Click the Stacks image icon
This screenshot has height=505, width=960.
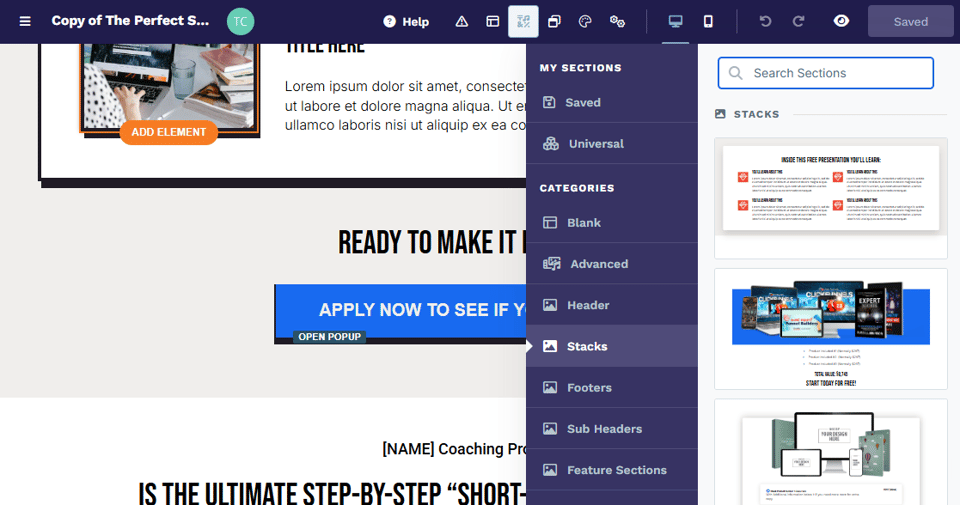[x=550, y=346]
